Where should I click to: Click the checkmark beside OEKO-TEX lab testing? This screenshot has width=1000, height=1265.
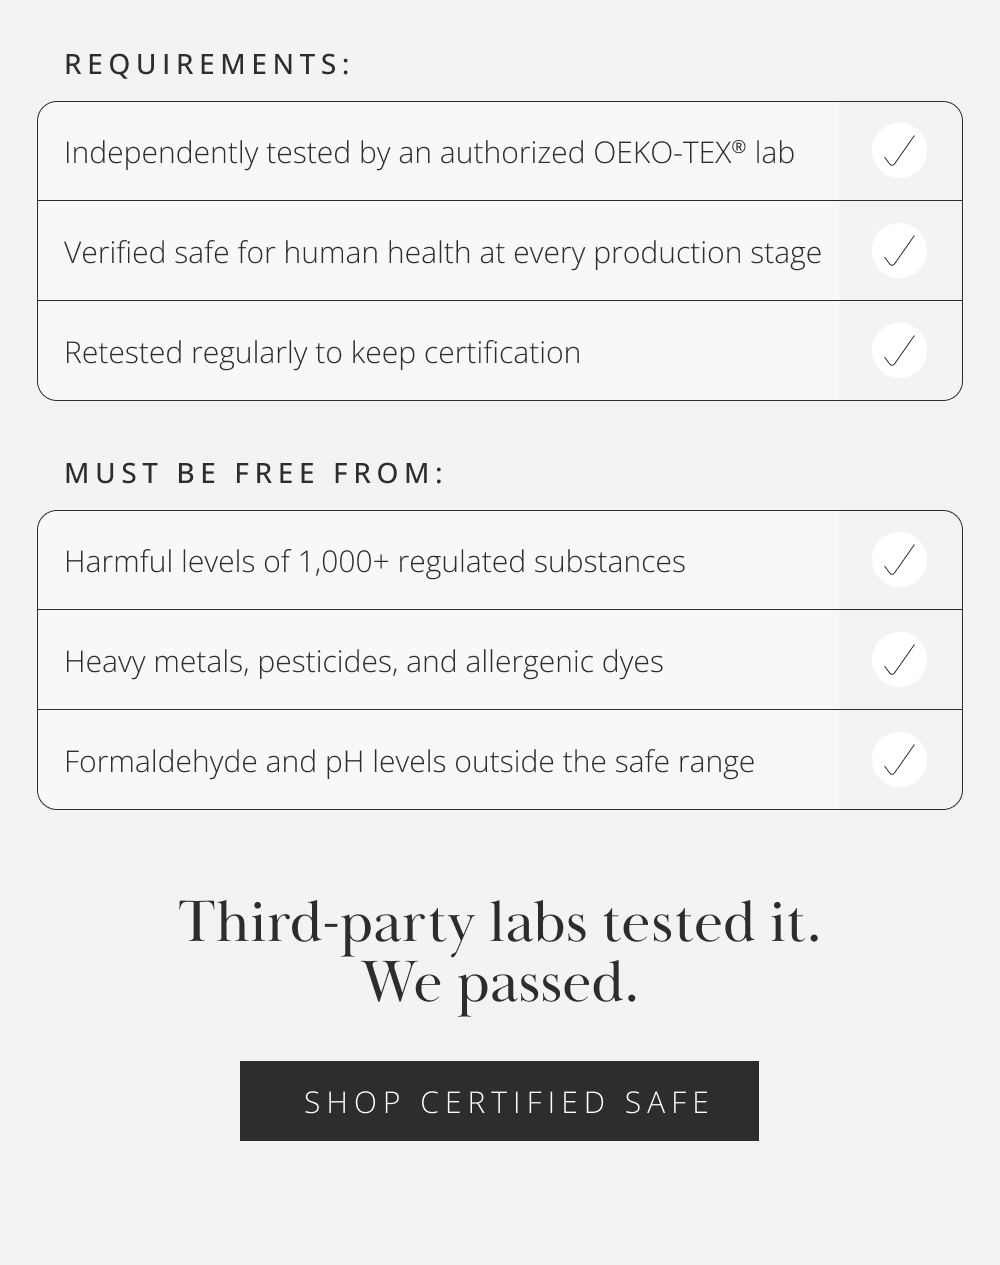point(899,151)
